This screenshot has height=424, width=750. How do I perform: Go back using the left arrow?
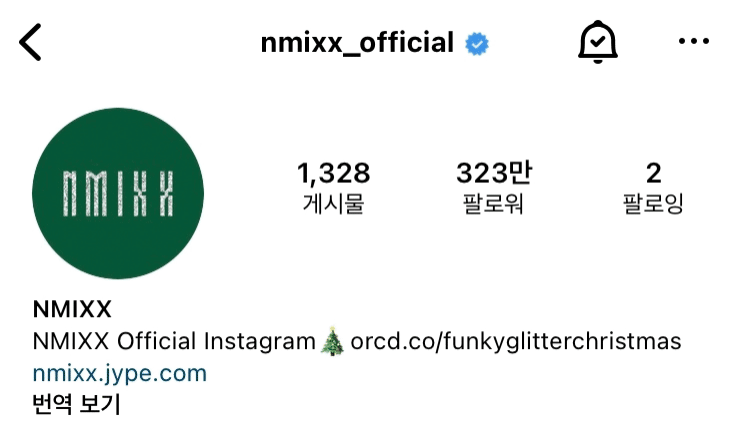pyautogui.click(x=30, y=42)
